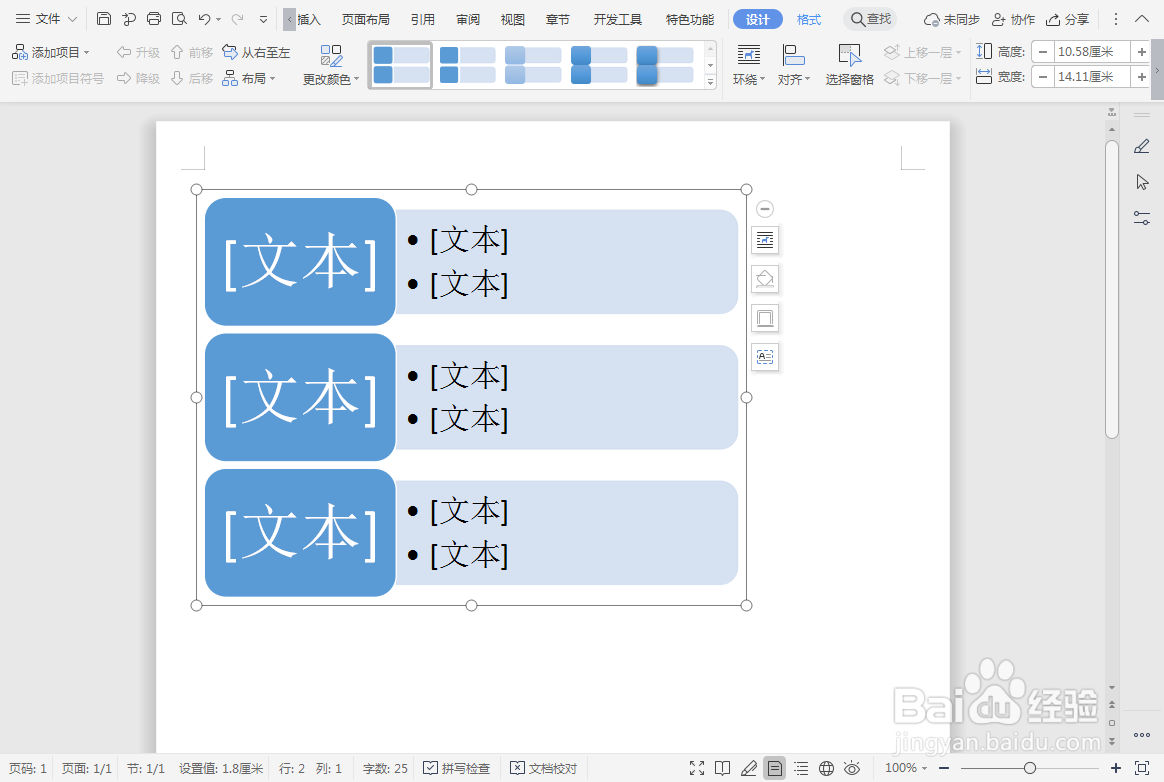Click 添加项目符号 button
This screenshot has height=782, width=1164.
coord(58,78)
